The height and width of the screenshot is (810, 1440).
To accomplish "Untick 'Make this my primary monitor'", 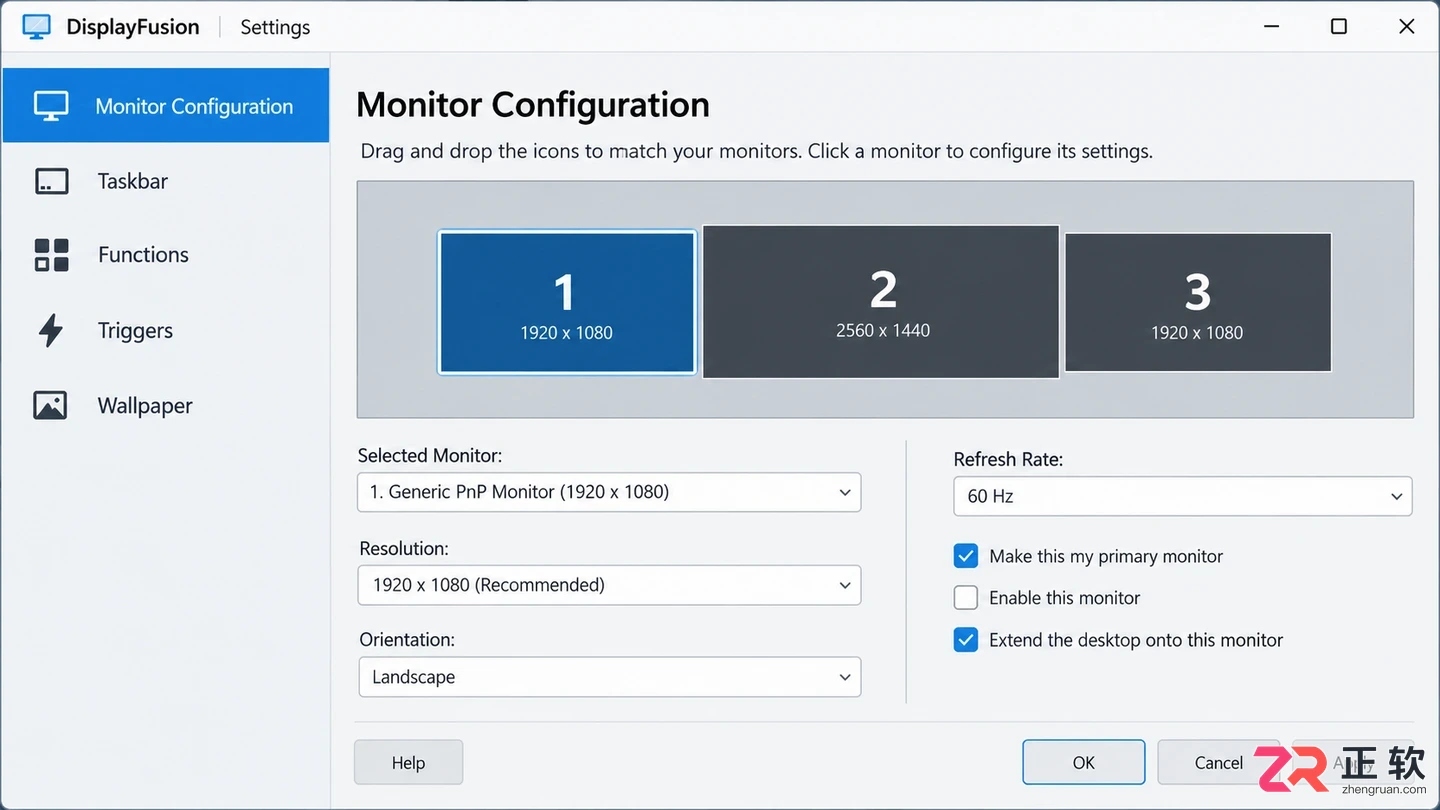I will 965,556.
